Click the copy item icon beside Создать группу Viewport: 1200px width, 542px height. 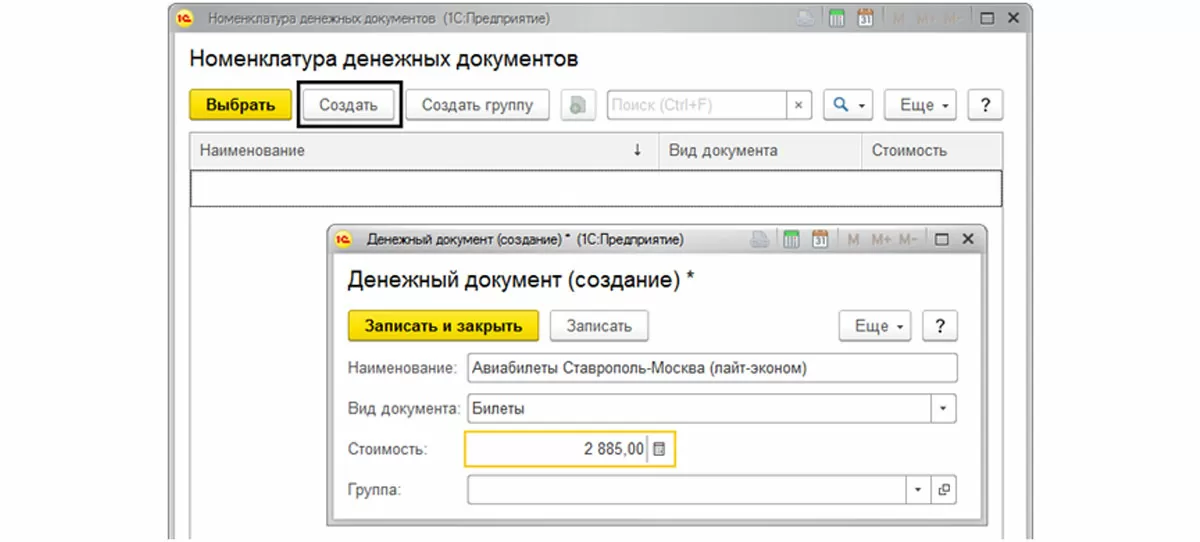tap(578, 105)
